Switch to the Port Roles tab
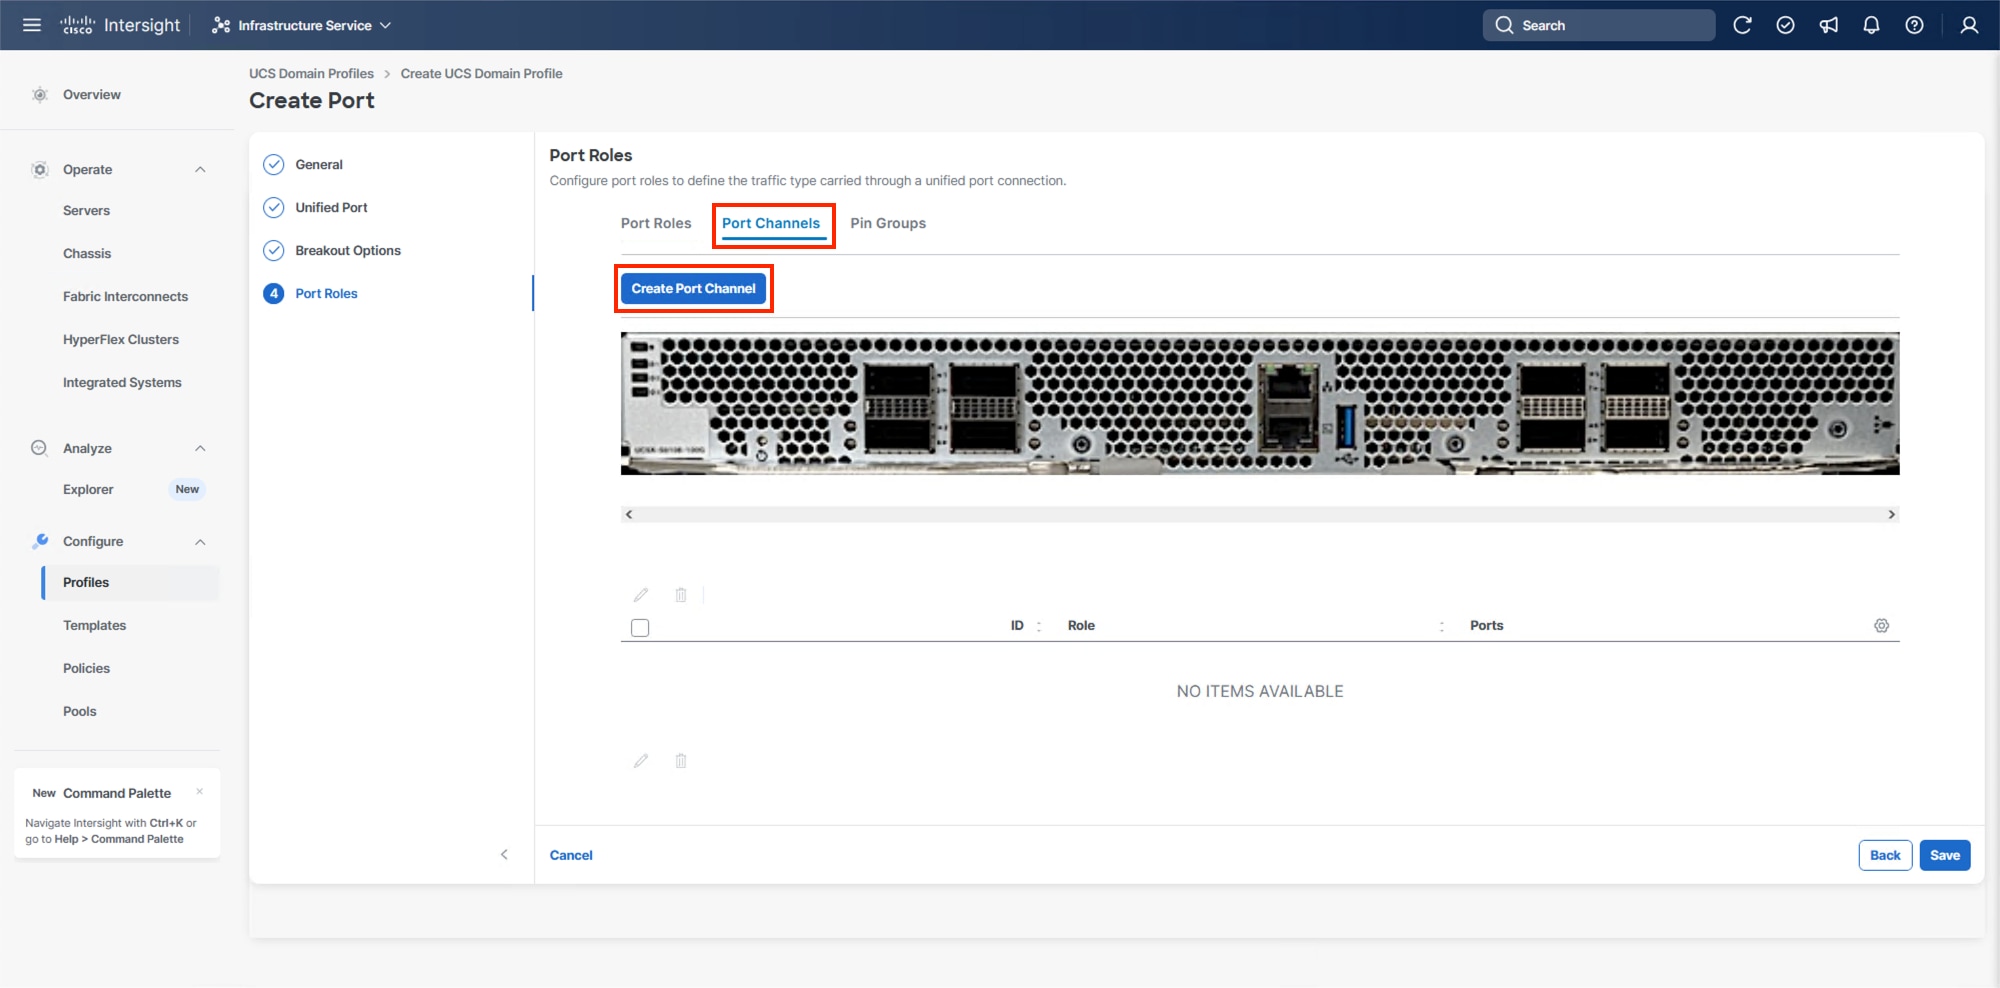 656,223
